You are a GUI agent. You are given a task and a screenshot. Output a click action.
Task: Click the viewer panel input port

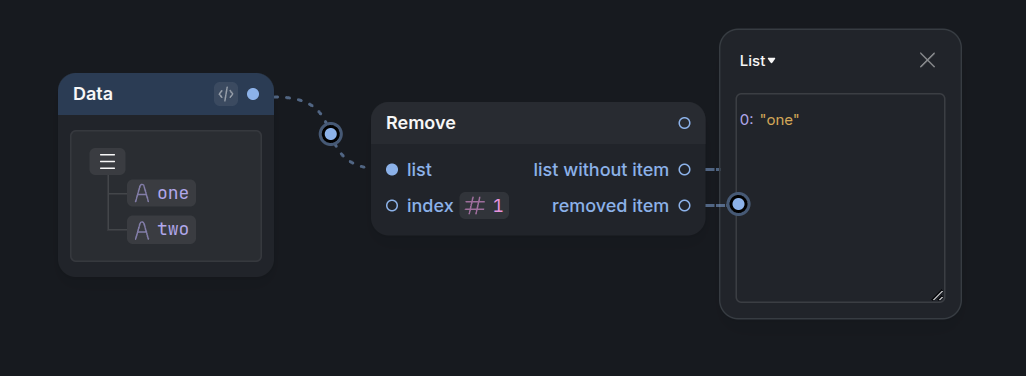pyautogui.click(x=738, y=204)
